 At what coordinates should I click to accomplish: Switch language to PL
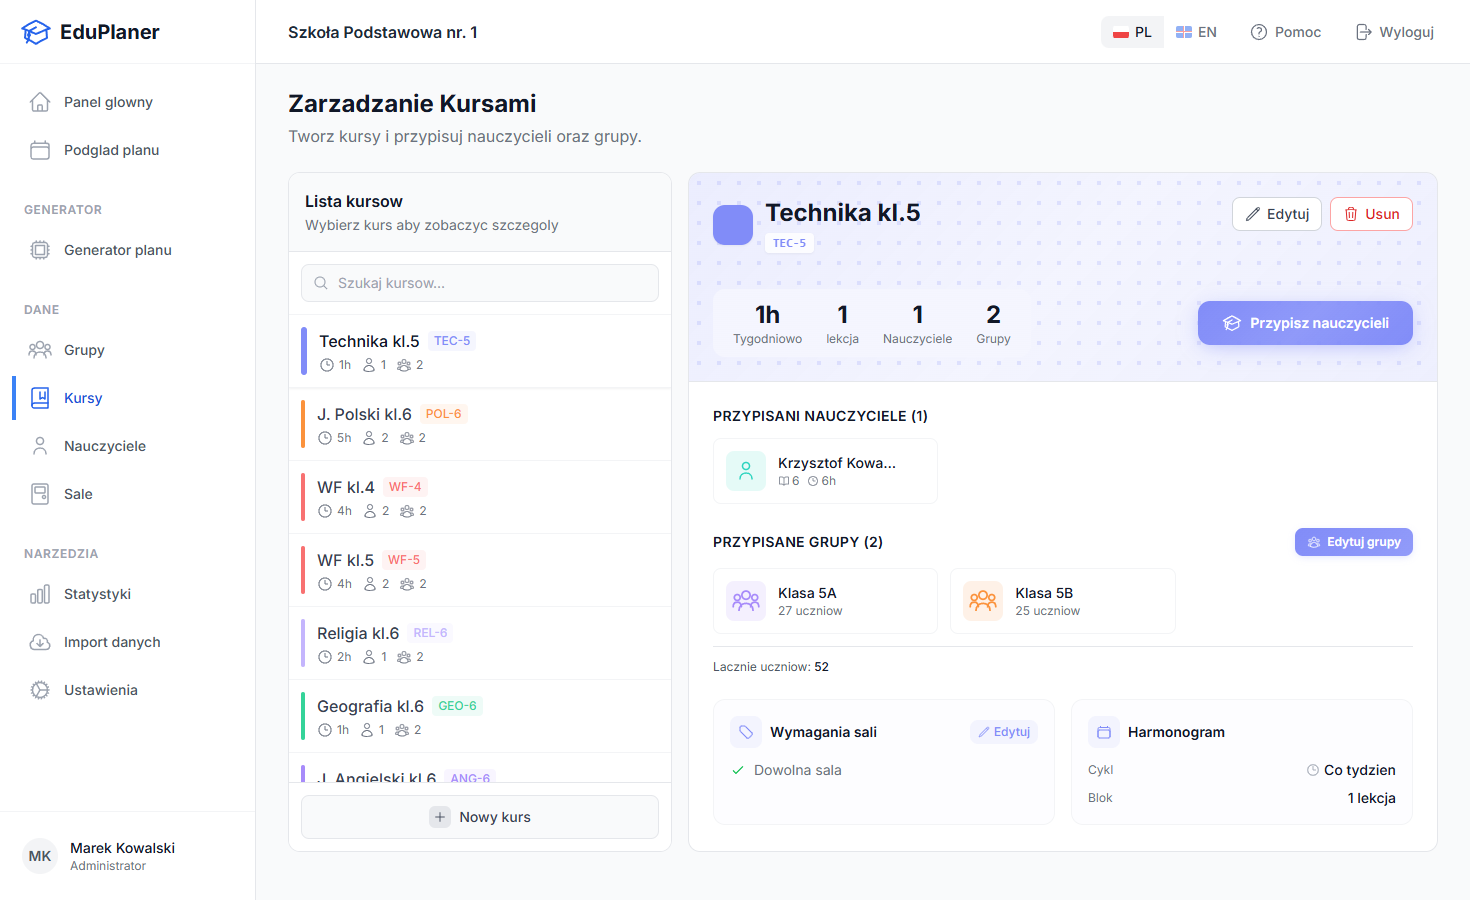coord(1132,32)
